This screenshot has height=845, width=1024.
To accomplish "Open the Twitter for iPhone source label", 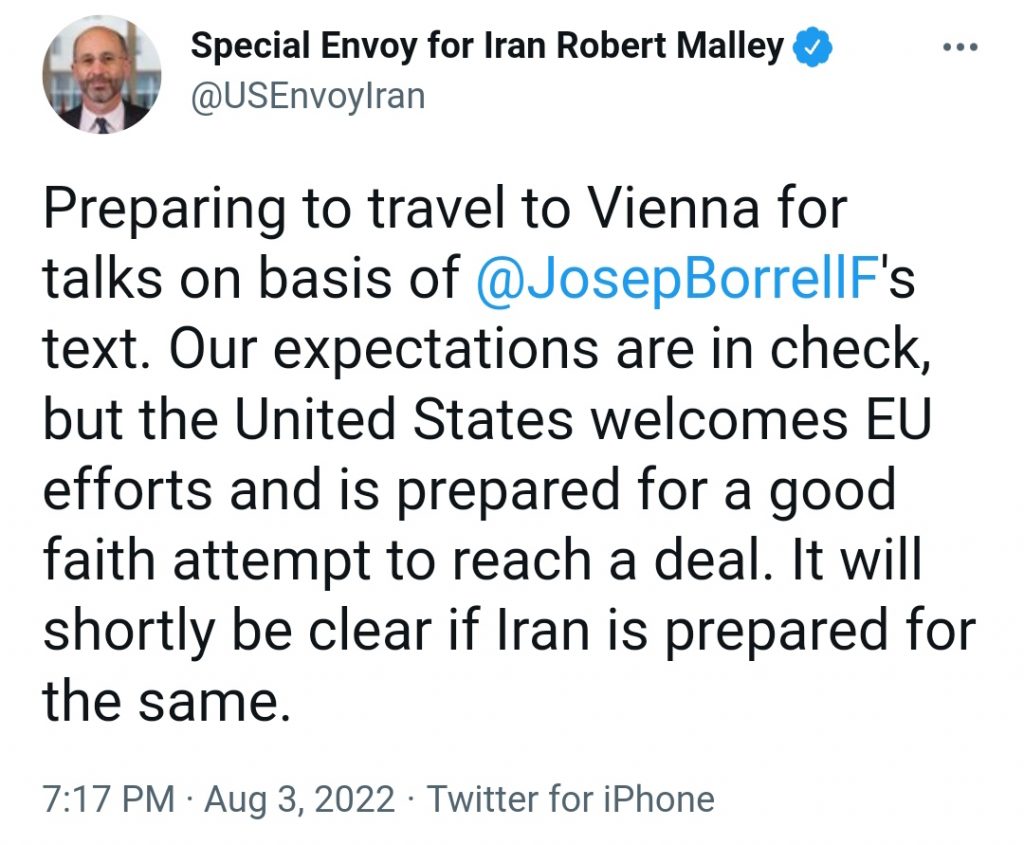I will (x=571, y=799).
